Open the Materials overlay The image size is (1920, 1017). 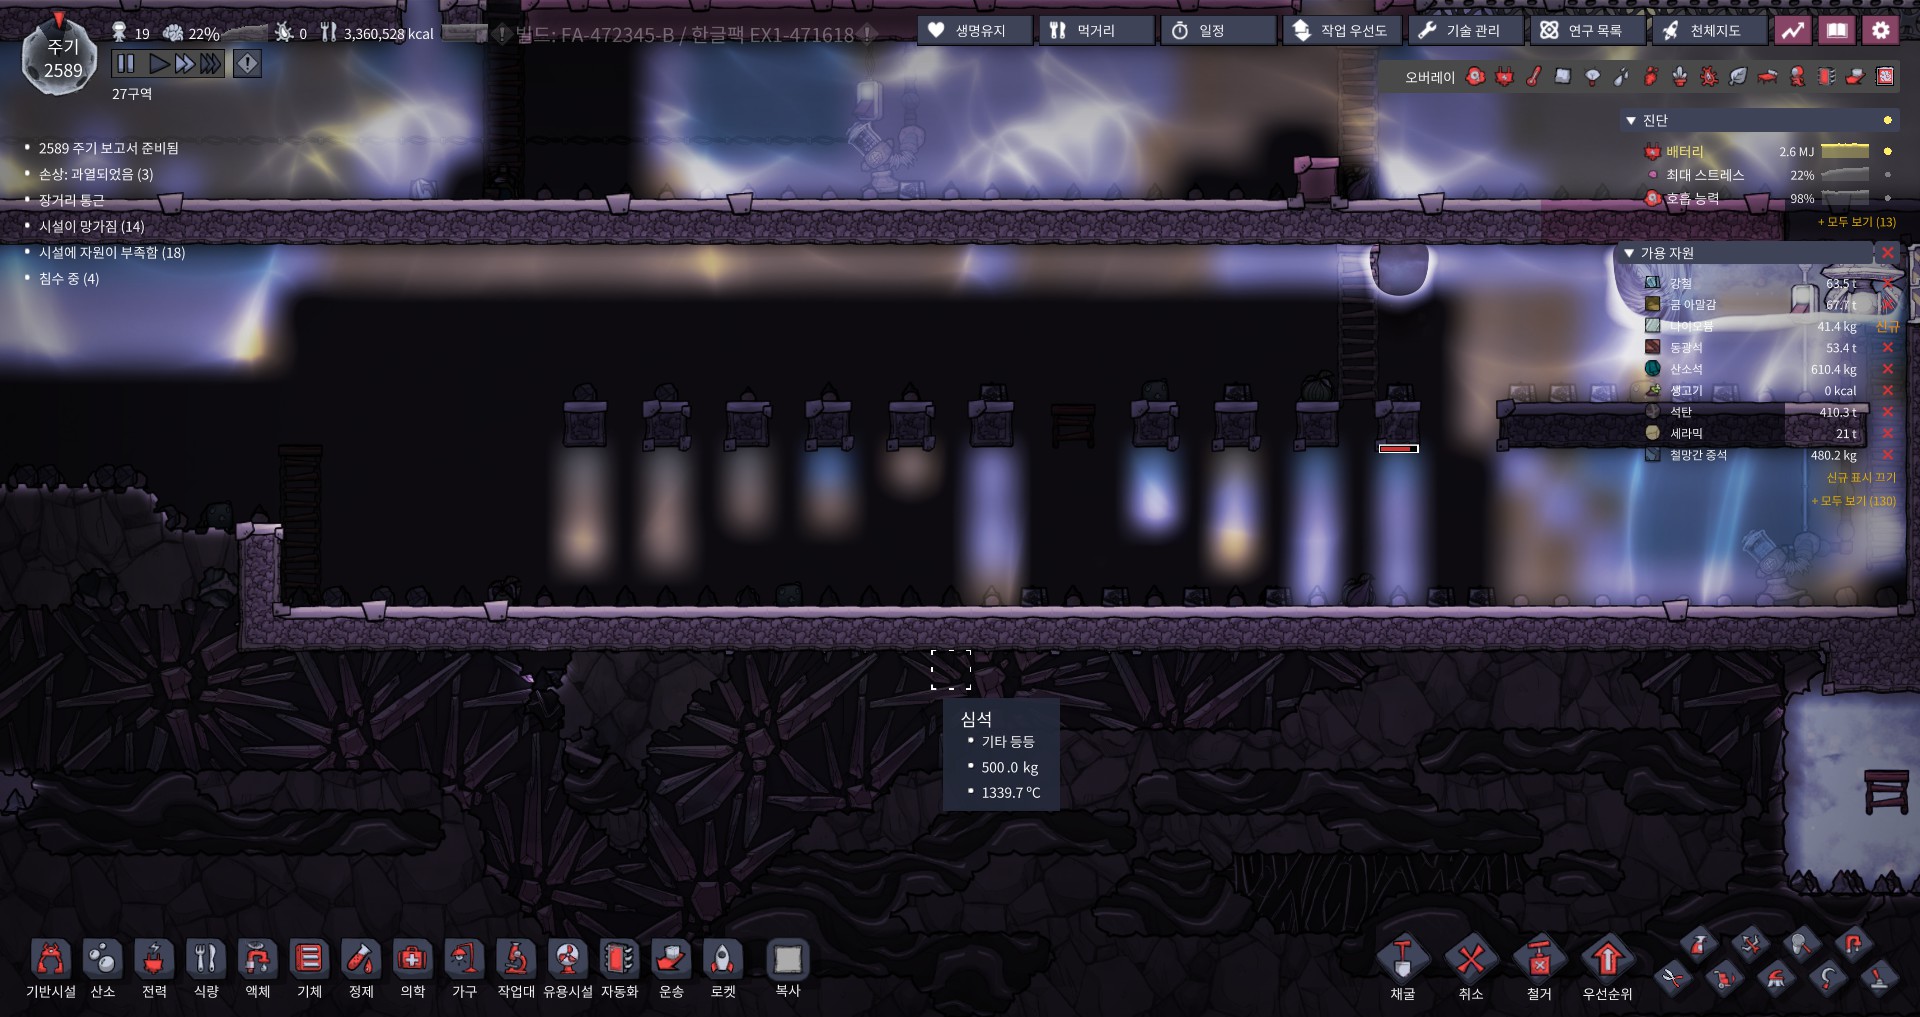1563,77
